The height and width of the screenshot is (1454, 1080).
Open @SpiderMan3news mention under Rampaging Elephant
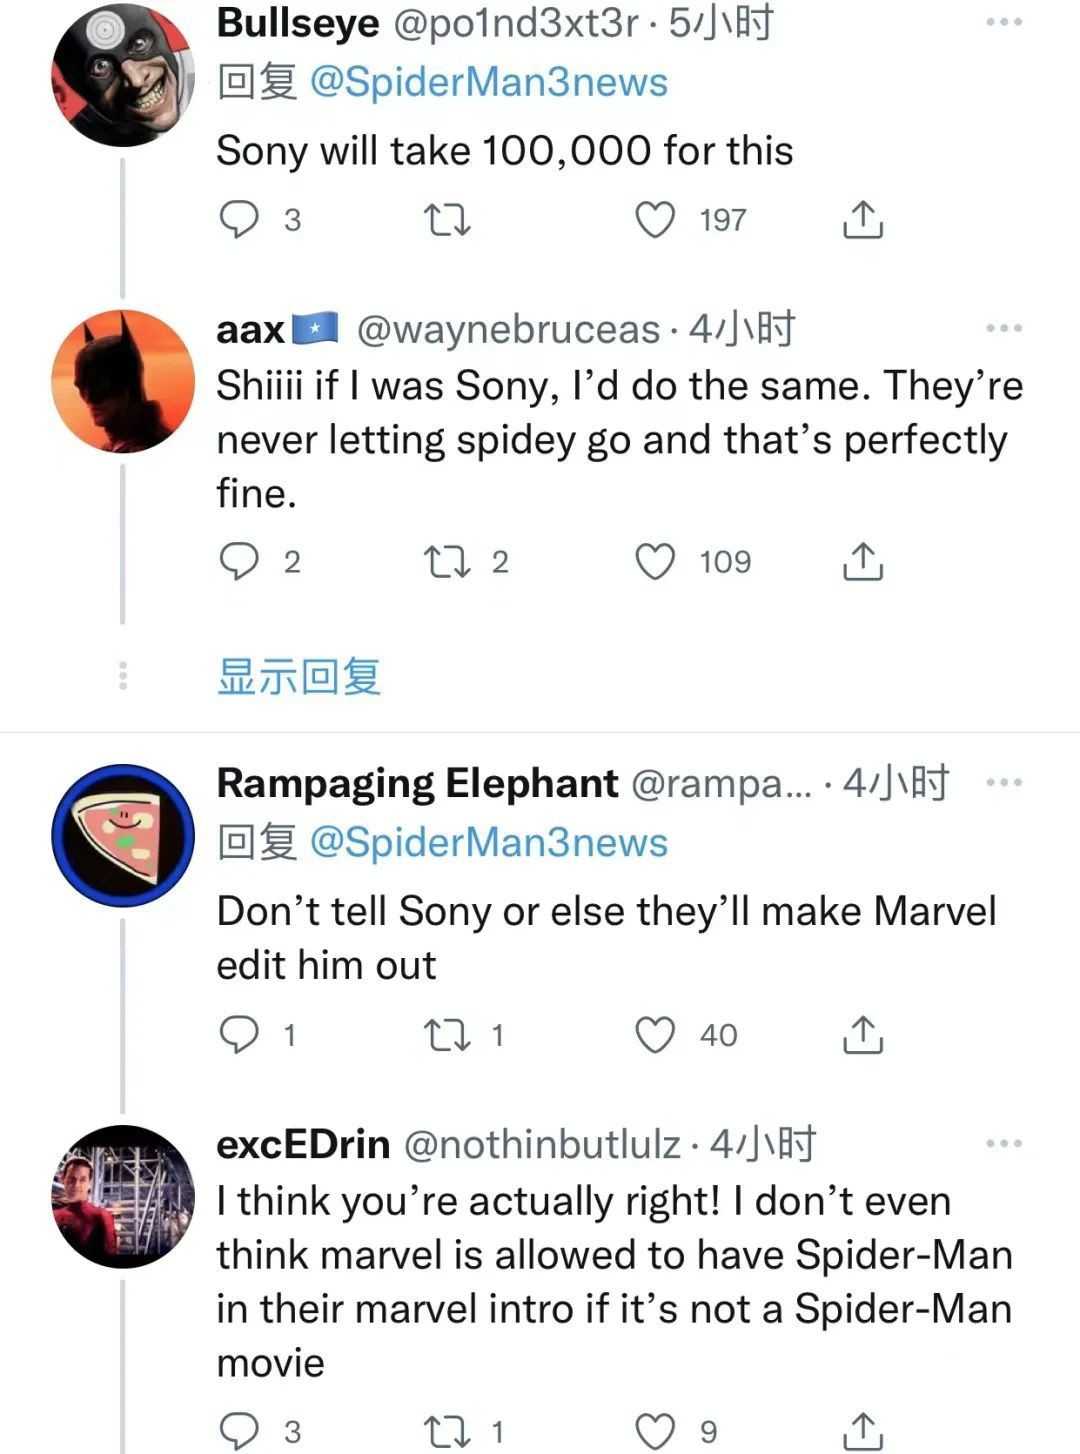coord(489,842)
